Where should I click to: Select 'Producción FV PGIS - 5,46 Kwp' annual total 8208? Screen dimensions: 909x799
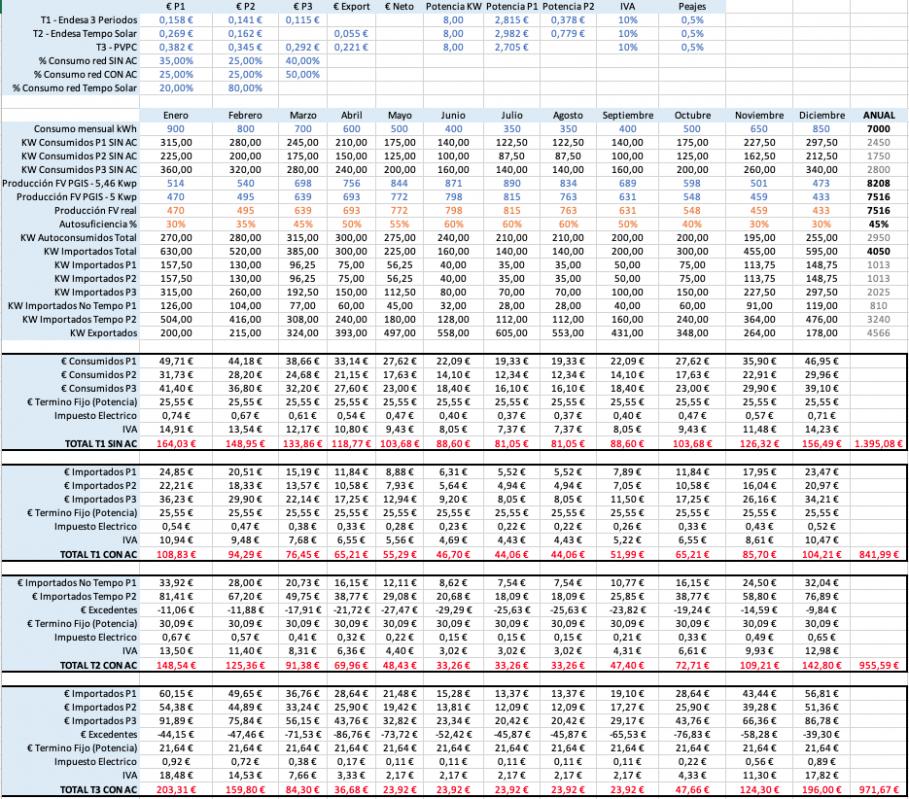[879, 183]
